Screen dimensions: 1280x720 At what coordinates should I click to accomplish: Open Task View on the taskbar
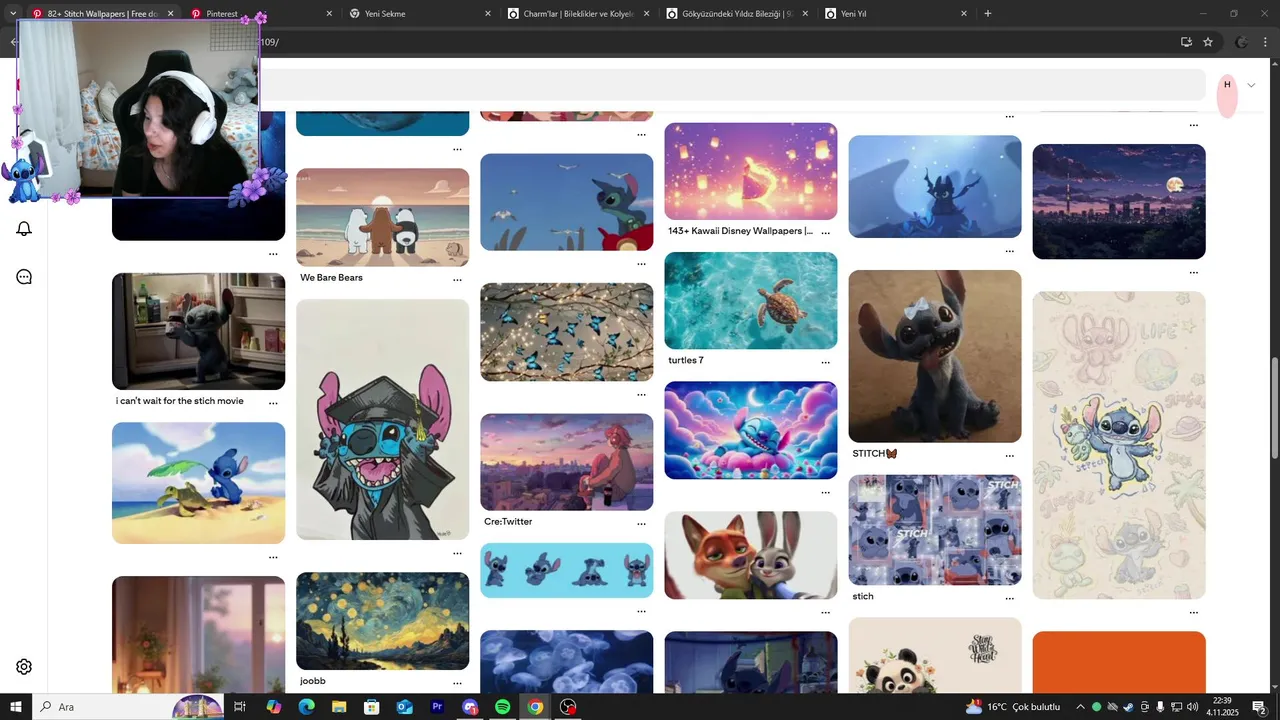(240, 707)
